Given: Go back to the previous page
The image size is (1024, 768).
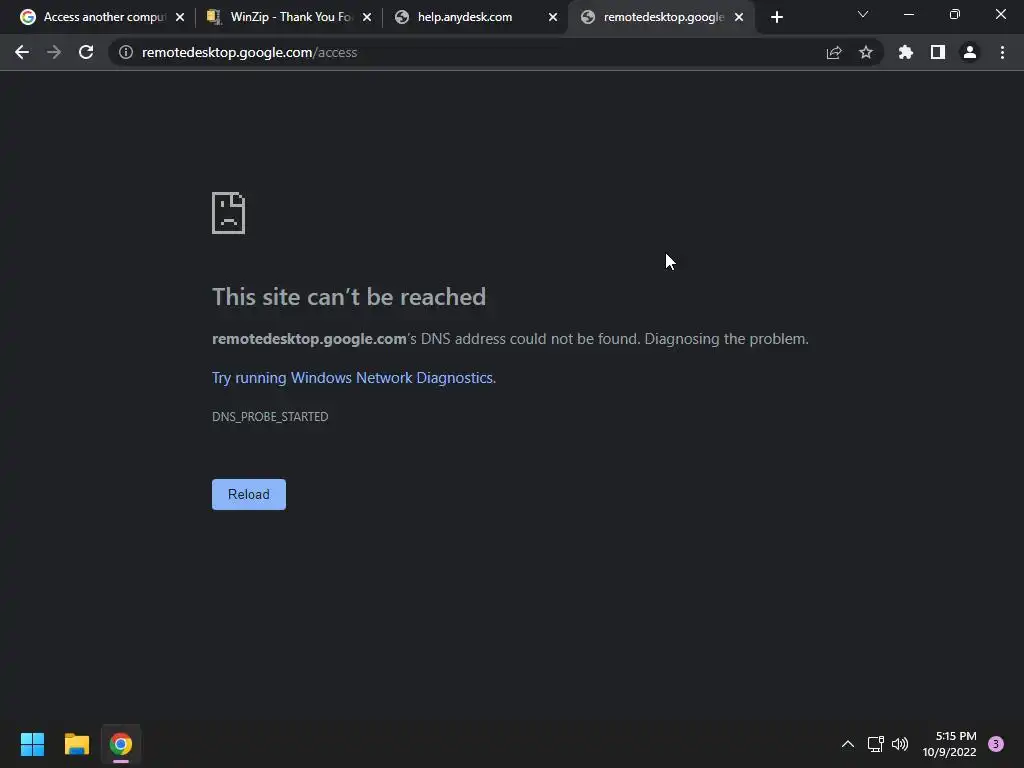Looking at the screenshot, I should click(22, 52).
